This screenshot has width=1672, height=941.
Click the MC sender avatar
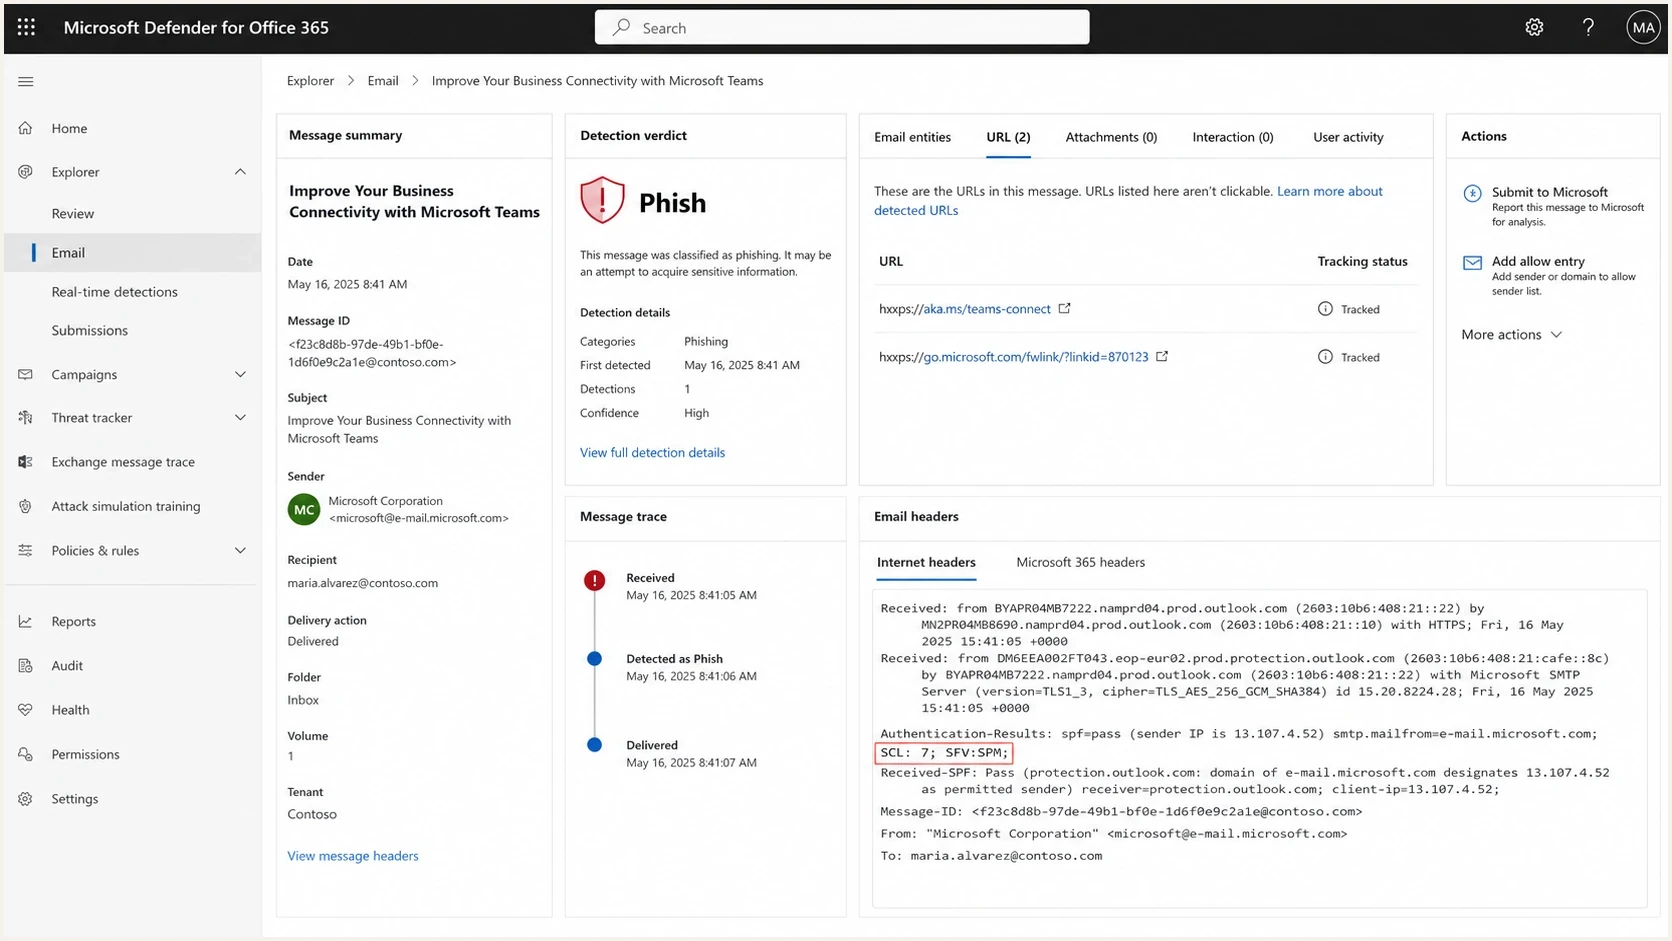[x=304, y=510]
